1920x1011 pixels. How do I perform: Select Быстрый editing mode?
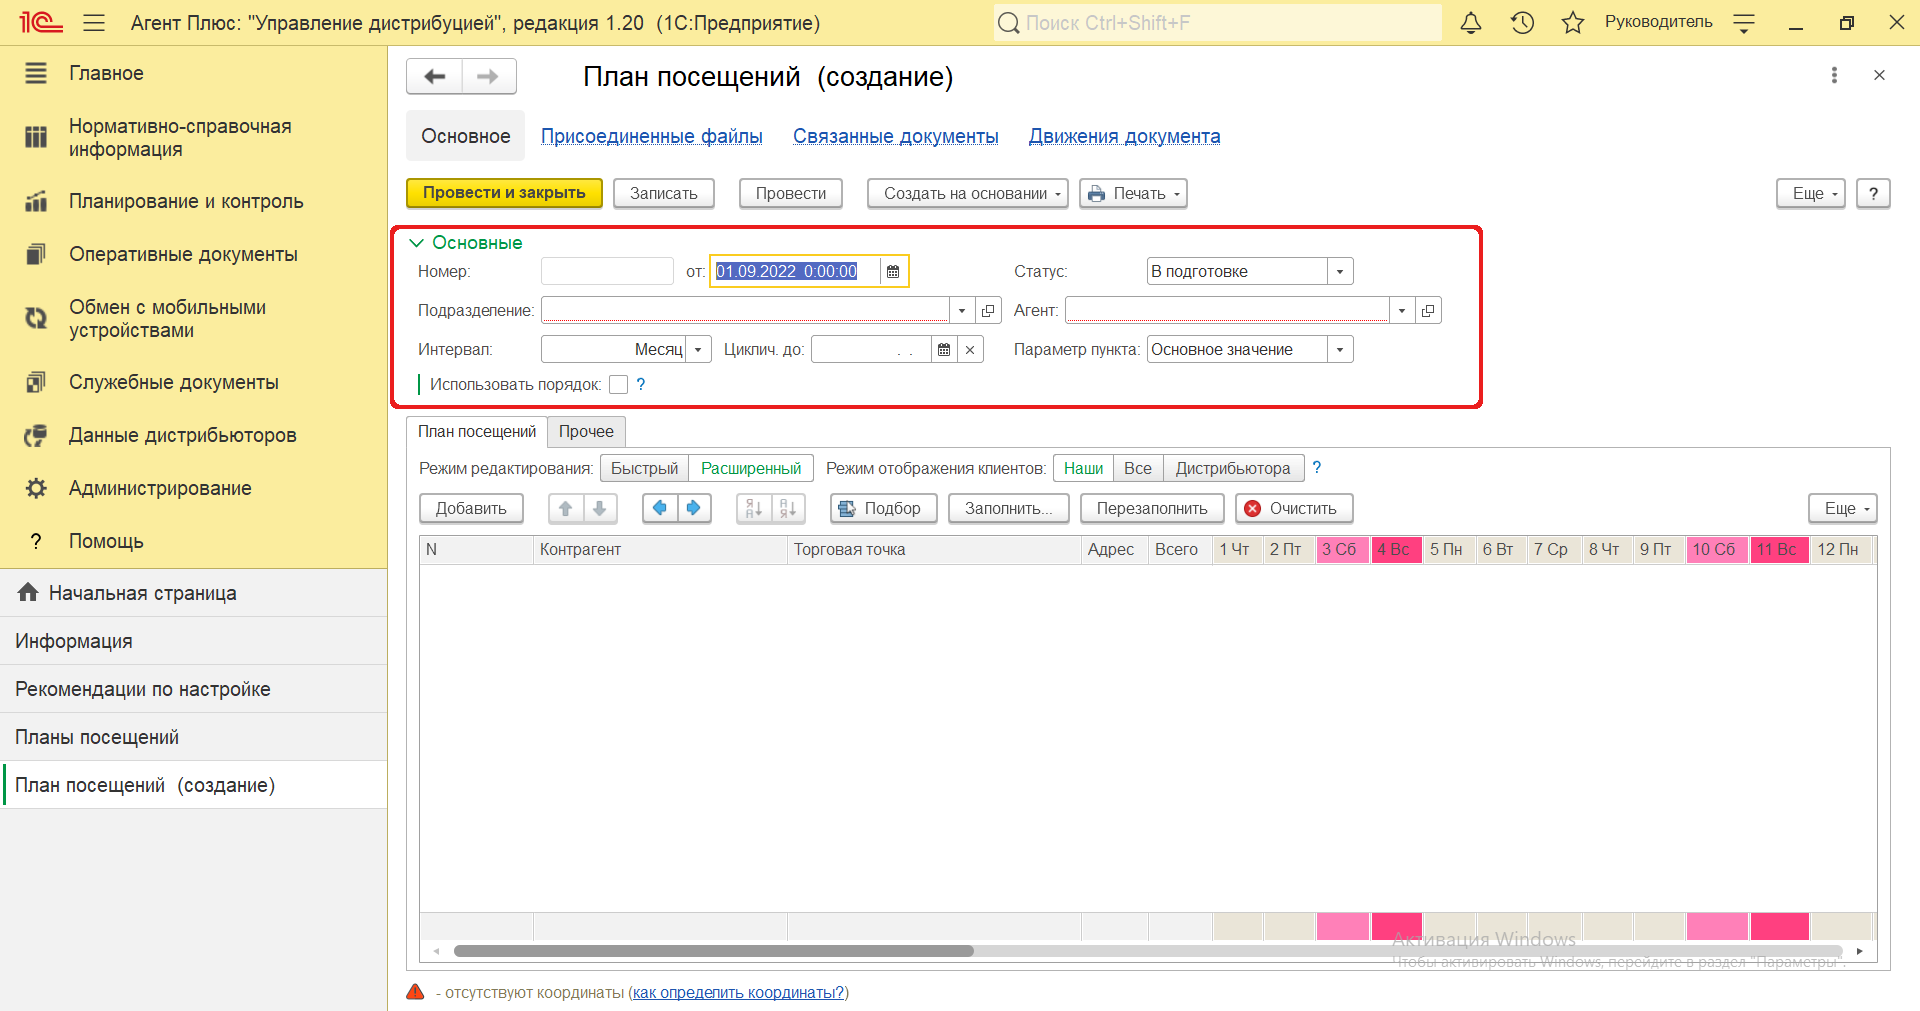click(644, 468)
